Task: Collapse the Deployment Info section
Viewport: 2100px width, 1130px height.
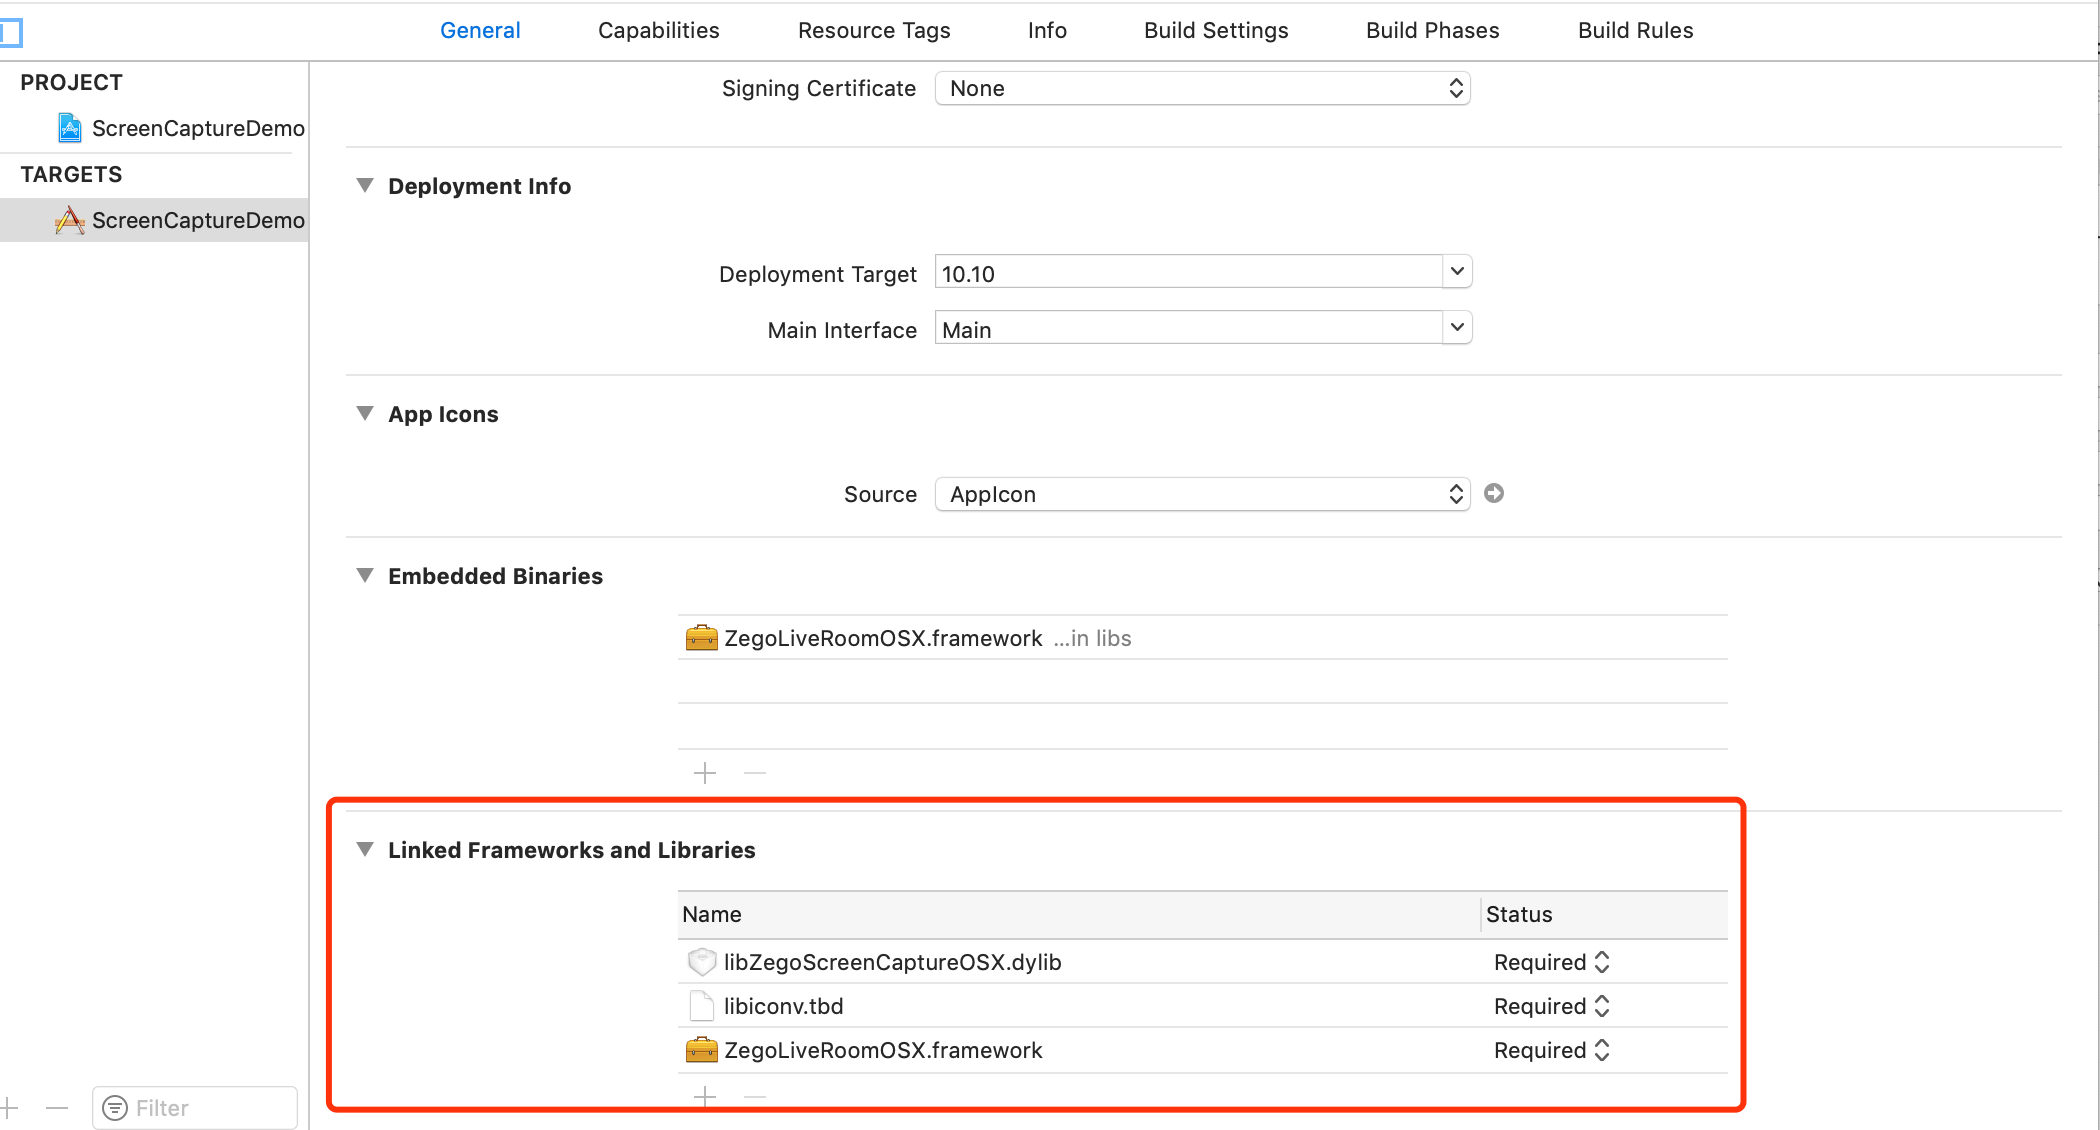Action: coord(365,185)
